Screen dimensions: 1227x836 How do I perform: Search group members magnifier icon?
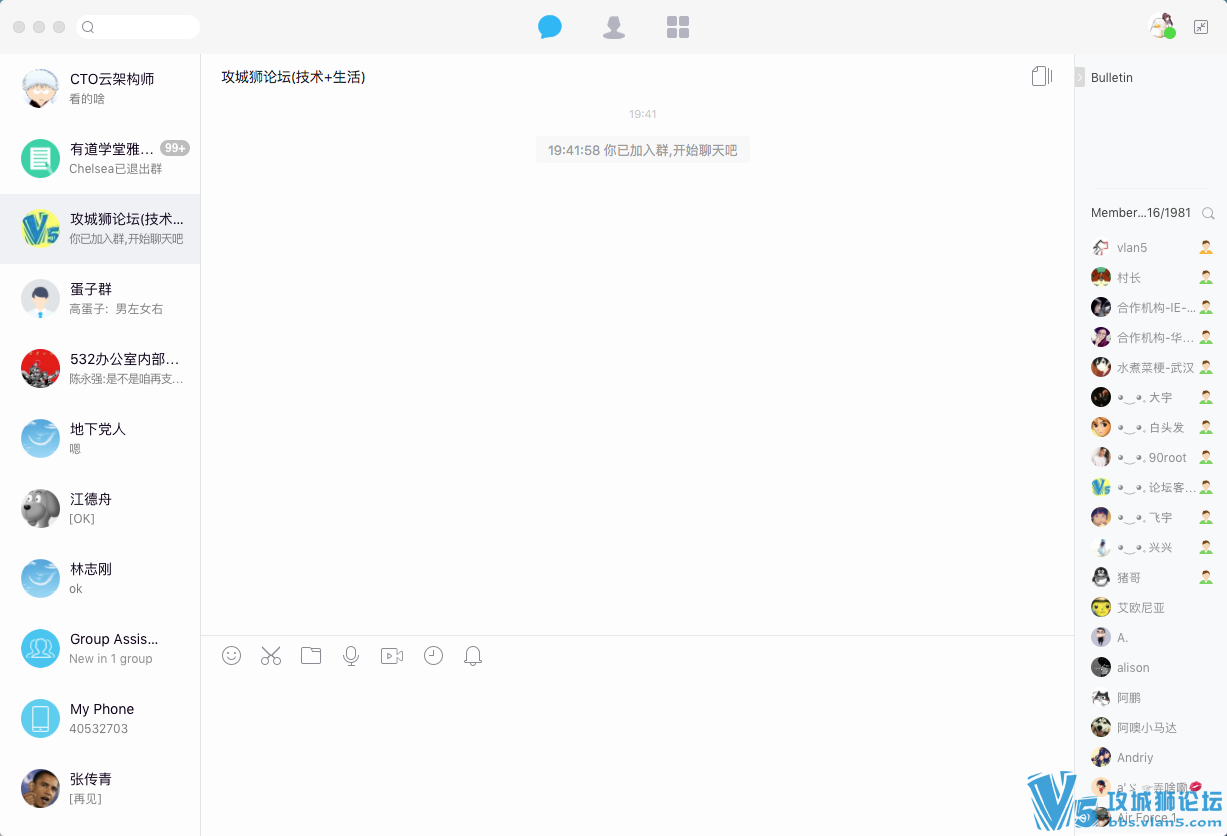pyautogui.click(x=1208, y=213)
